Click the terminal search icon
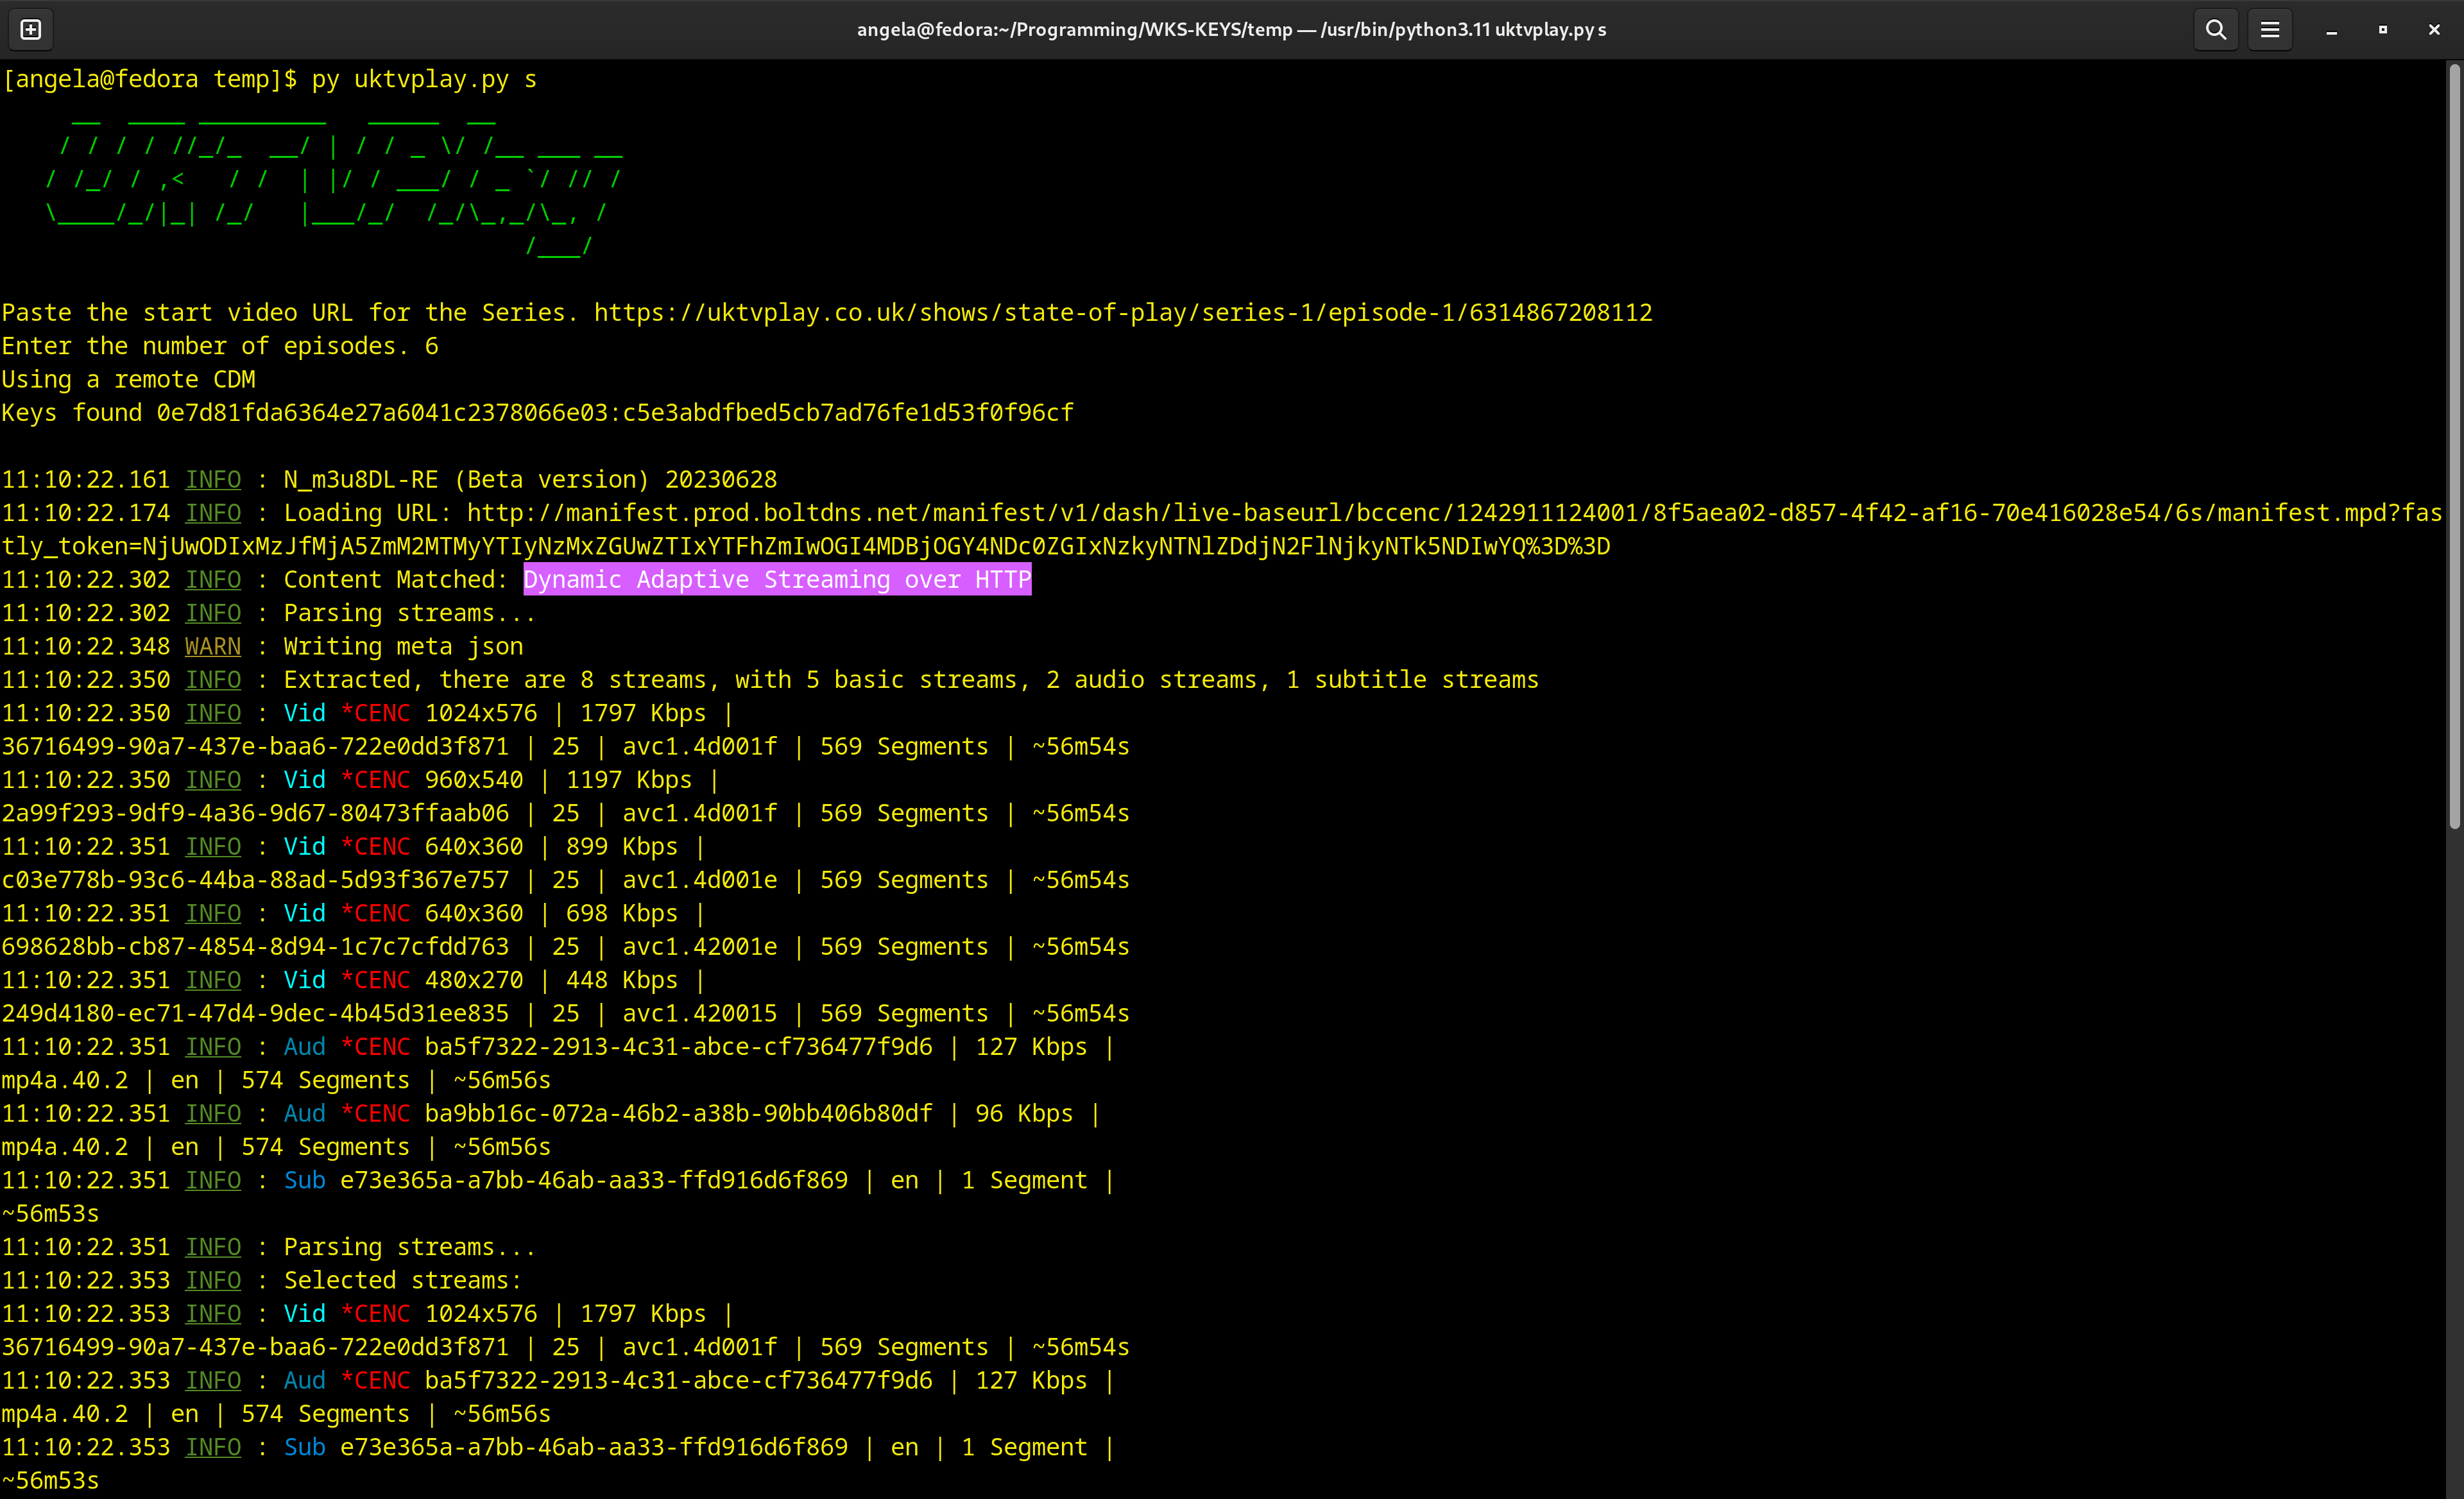 [2215, 30]
